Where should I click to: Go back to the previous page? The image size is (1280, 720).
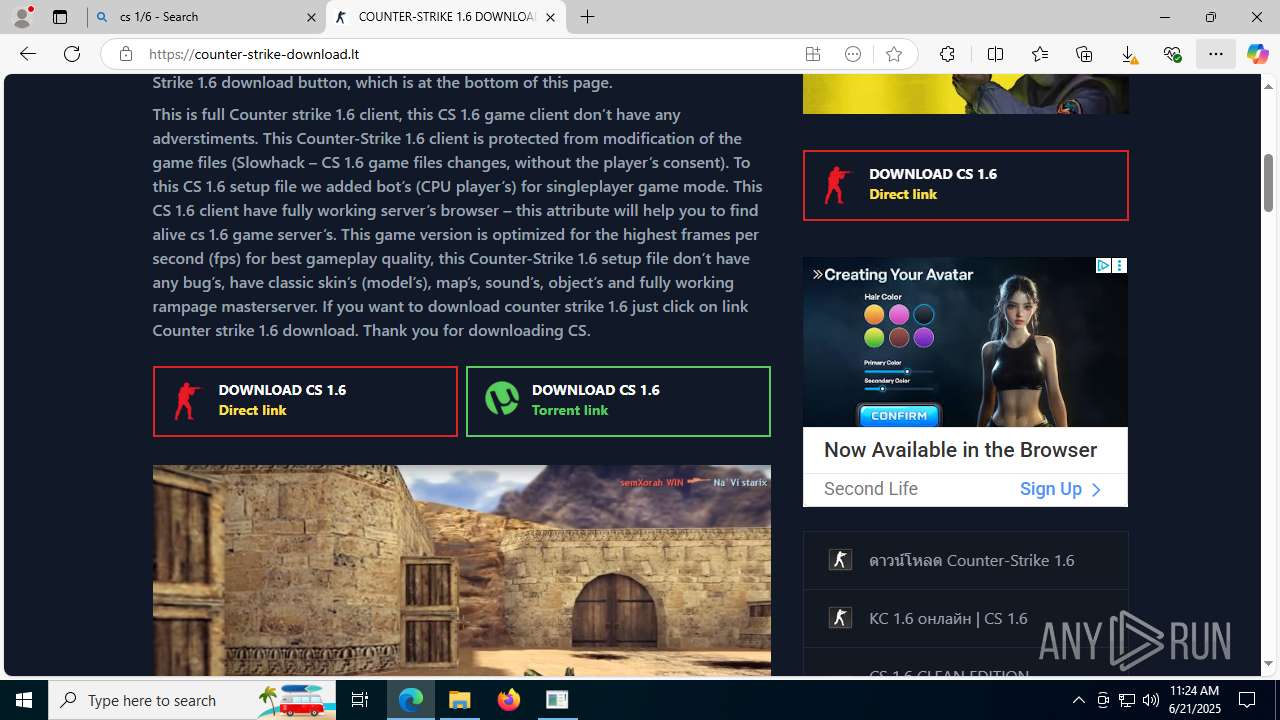(27, 54)
